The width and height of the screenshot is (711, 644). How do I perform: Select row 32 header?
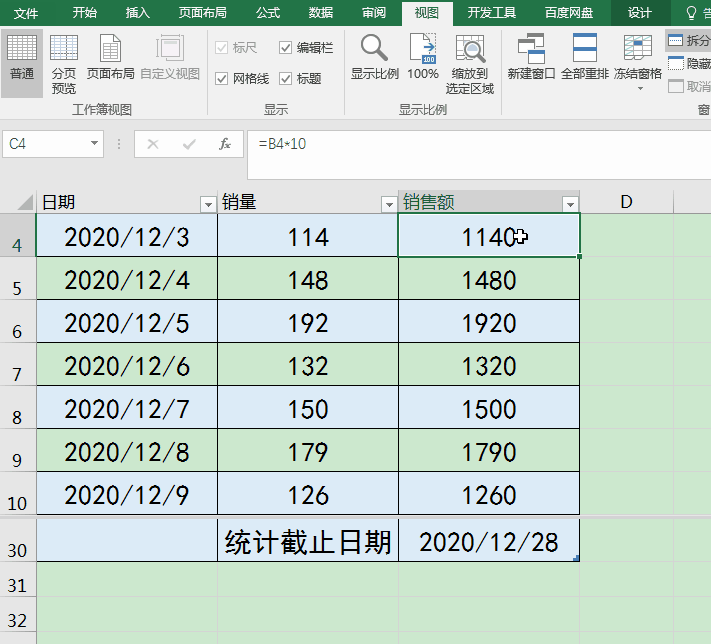coord(17,615)
